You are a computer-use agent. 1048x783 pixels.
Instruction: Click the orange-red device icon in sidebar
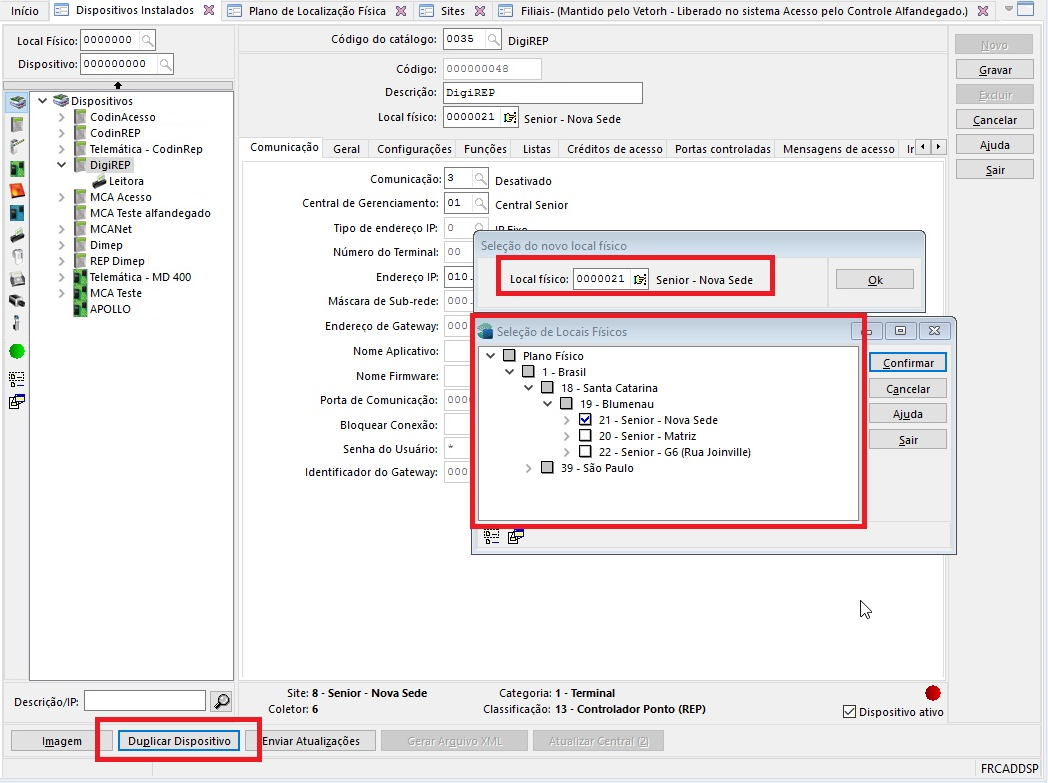(17, 189)
